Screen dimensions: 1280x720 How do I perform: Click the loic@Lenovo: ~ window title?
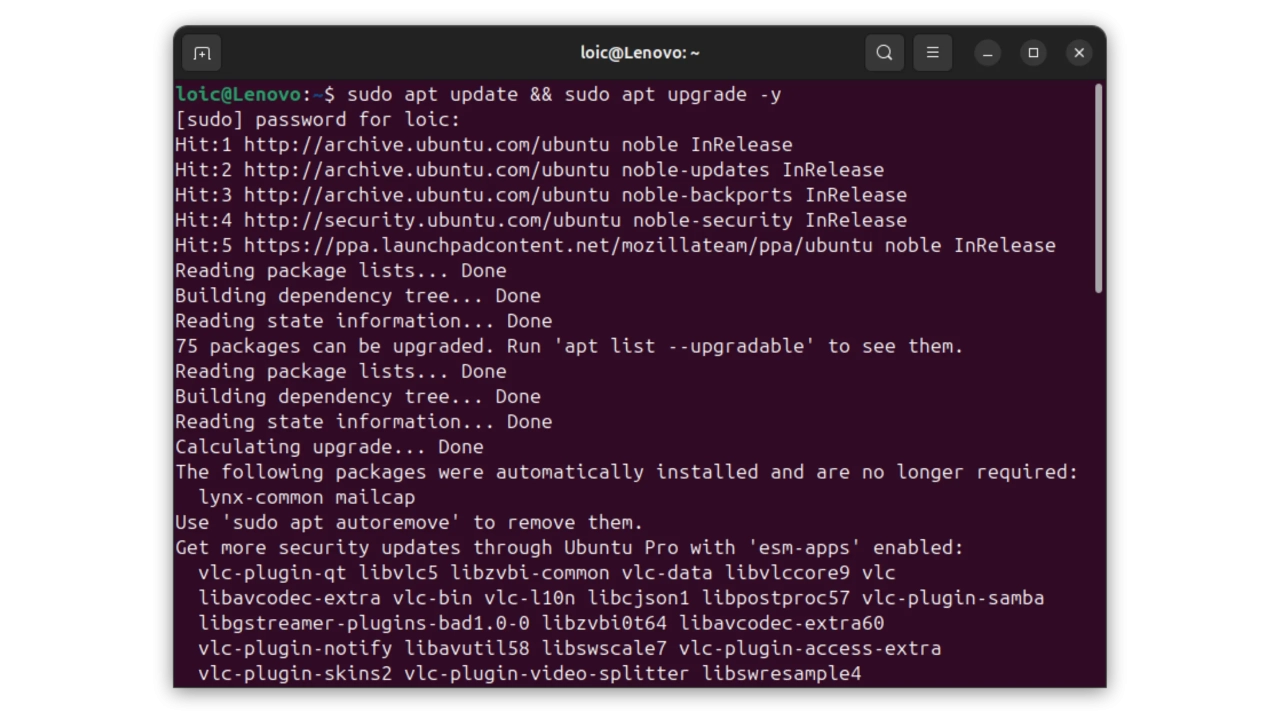(640, 53)
